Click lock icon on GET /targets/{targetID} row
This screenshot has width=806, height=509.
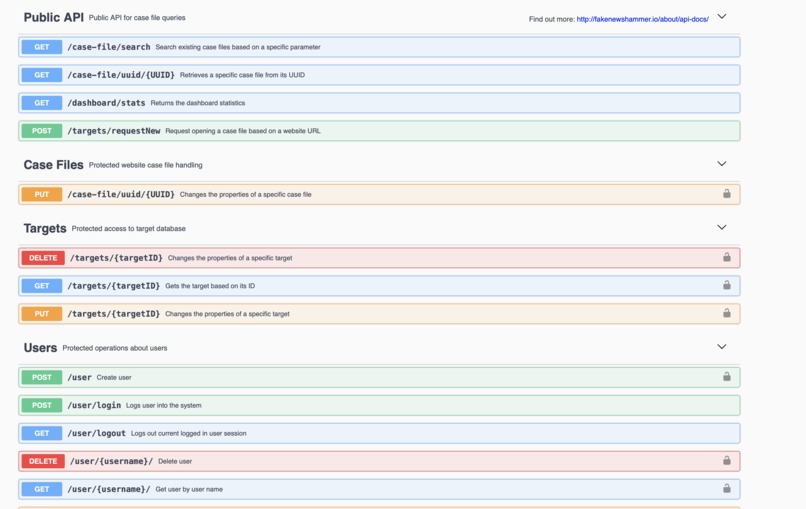click(726, 285)
